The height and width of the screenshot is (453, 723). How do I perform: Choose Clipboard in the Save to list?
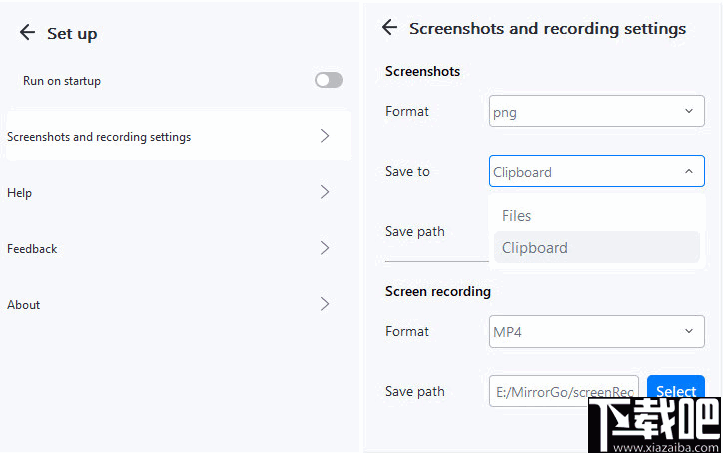(x=535, y=248)
